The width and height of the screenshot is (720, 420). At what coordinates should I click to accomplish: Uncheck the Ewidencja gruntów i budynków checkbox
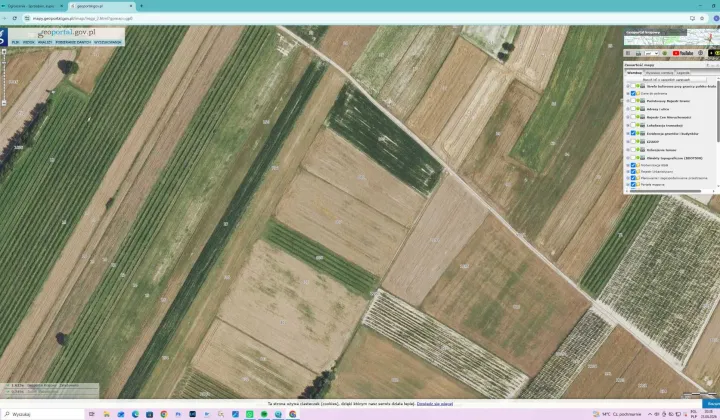click(633, 133)
